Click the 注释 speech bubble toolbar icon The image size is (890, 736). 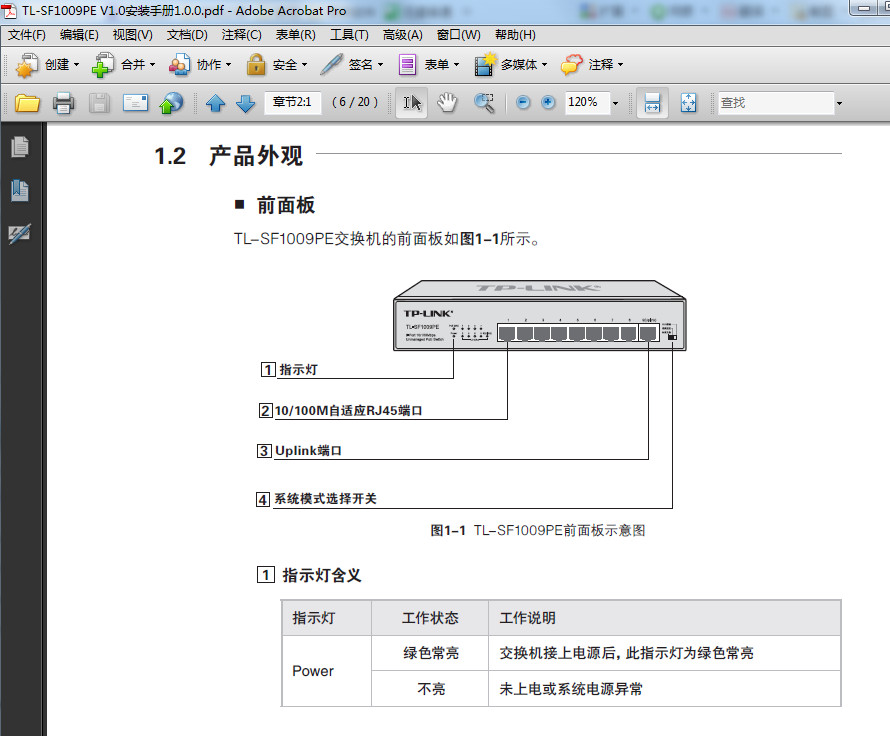[x=572, y=65]
